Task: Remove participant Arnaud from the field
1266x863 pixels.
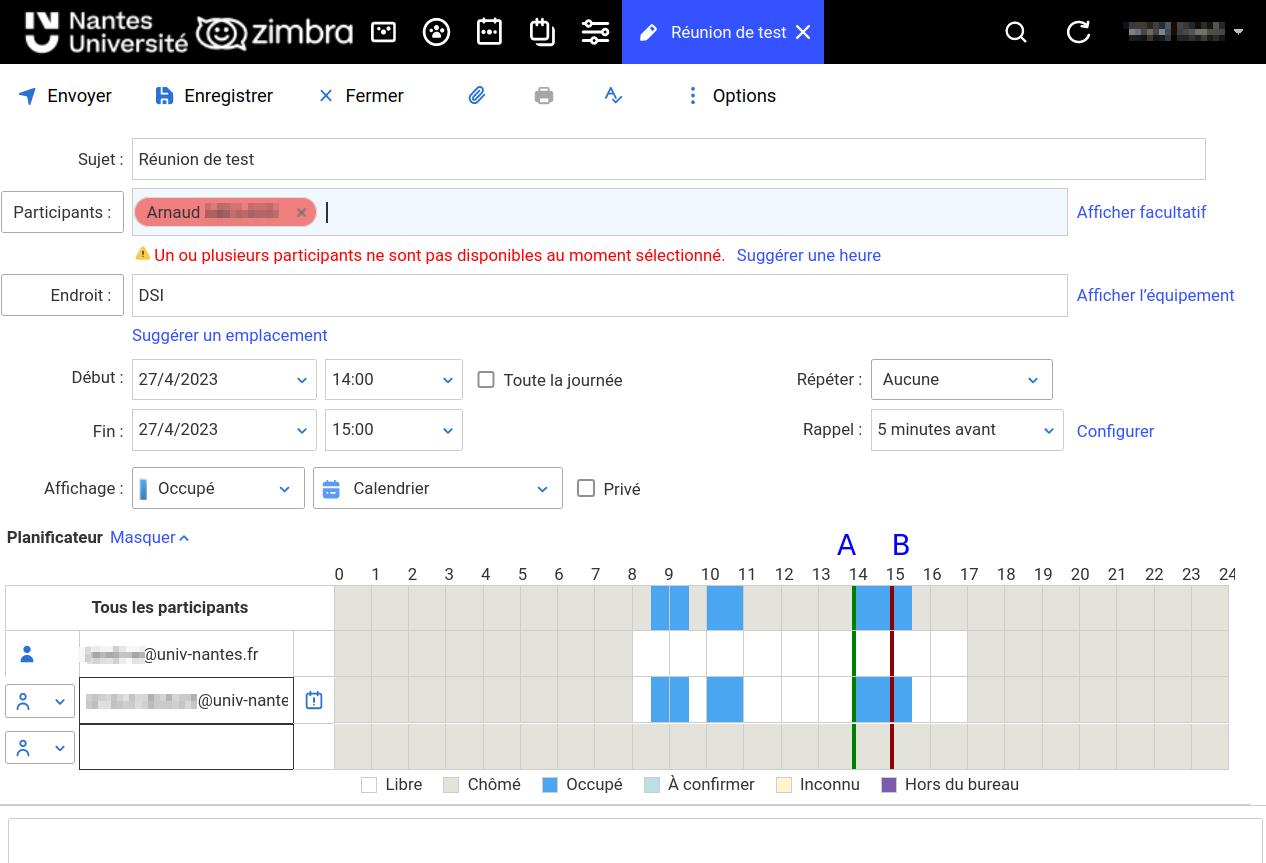Action: click(301, 212)
